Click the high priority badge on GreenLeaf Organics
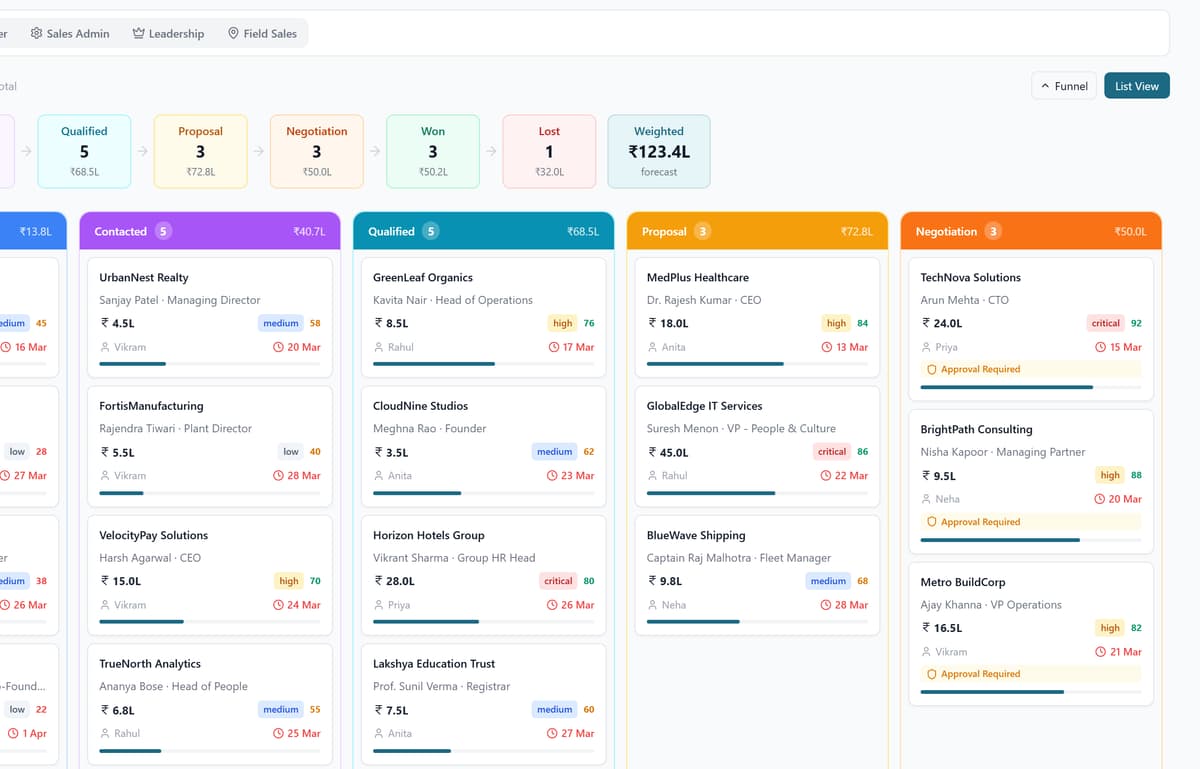The image size is (1200, 769). pyautogui.click(x=563, y=323)
